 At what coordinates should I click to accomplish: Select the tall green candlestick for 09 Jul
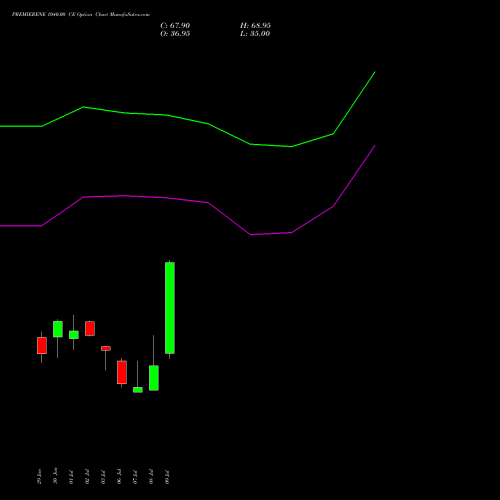pos(170,308)
